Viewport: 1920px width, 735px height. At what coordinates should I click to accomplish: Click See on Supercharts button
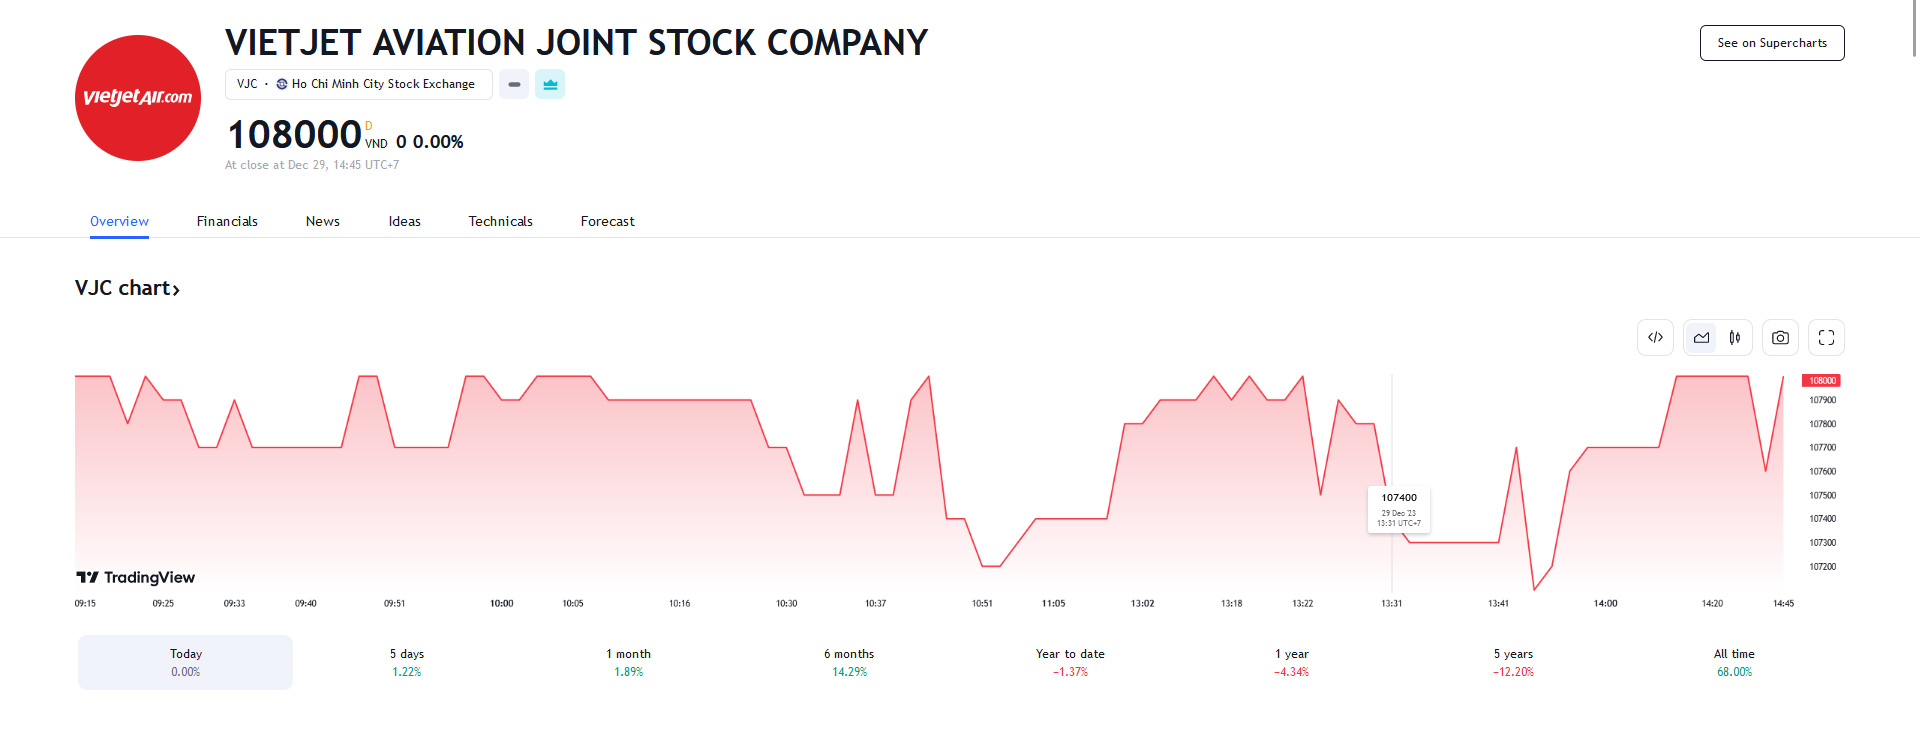1771,43
